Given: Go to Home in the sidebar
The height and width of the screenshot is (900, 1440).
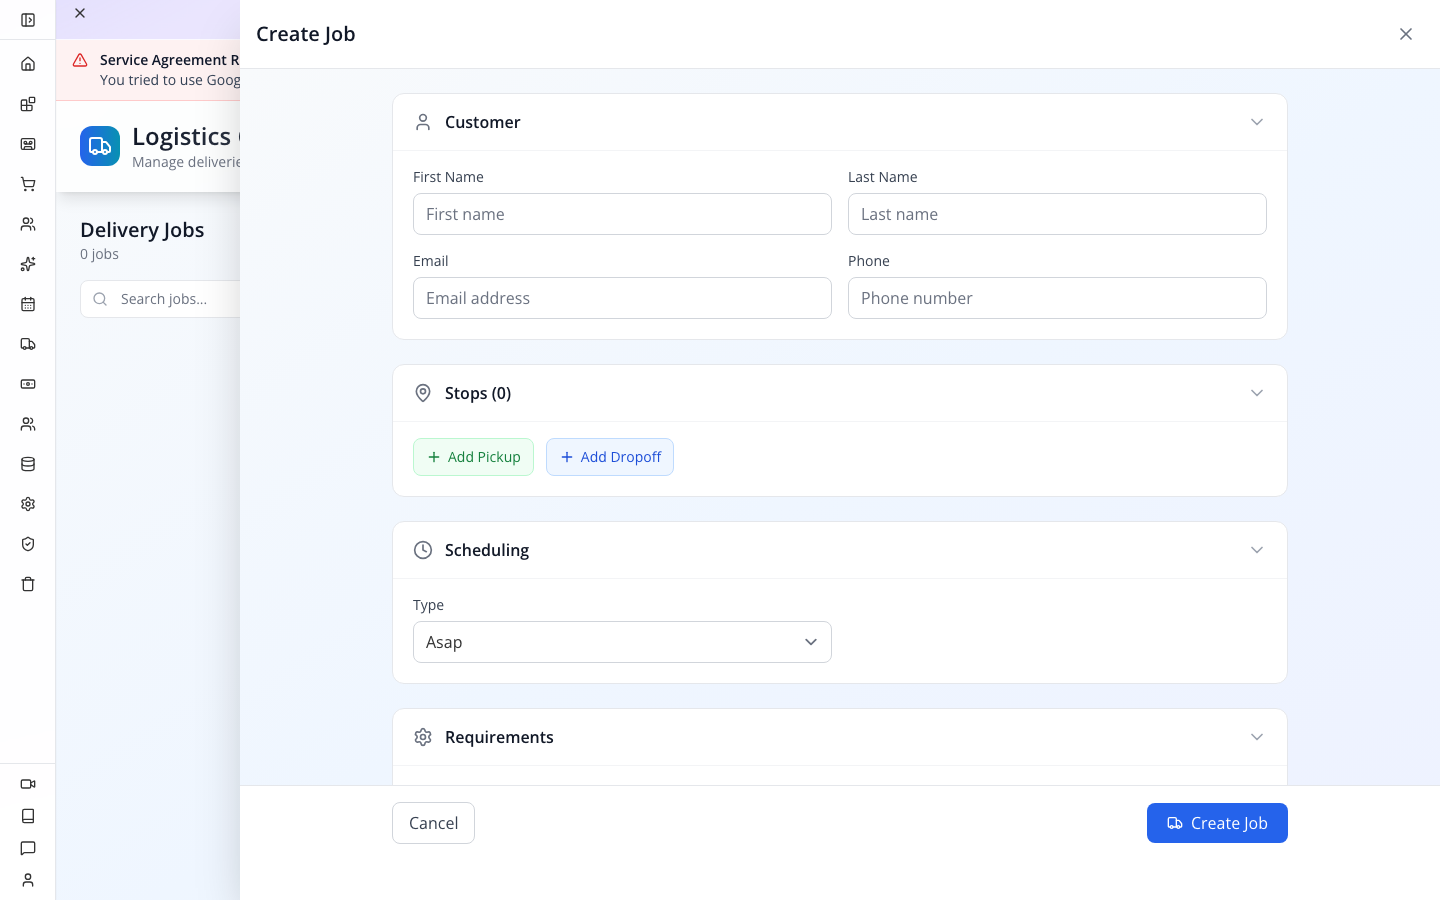Looking at the screenshot, I should pyautogui.click(x=28, y=64).
